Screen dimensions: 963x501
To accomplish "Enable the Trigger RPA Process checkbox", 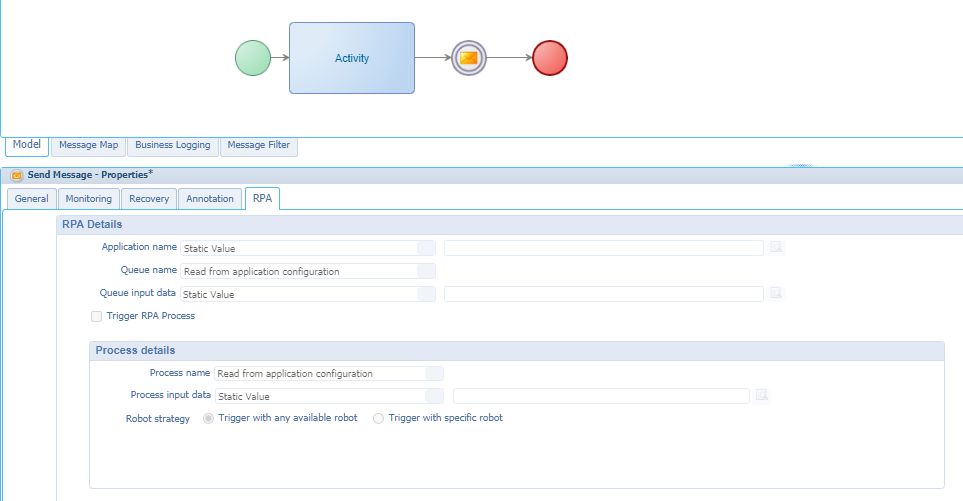I will click(x=97, y=316).
